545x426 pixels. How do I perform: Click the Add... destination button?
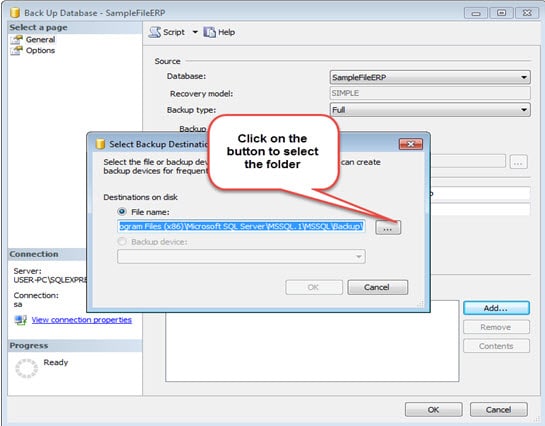click(x=496, y=308)
